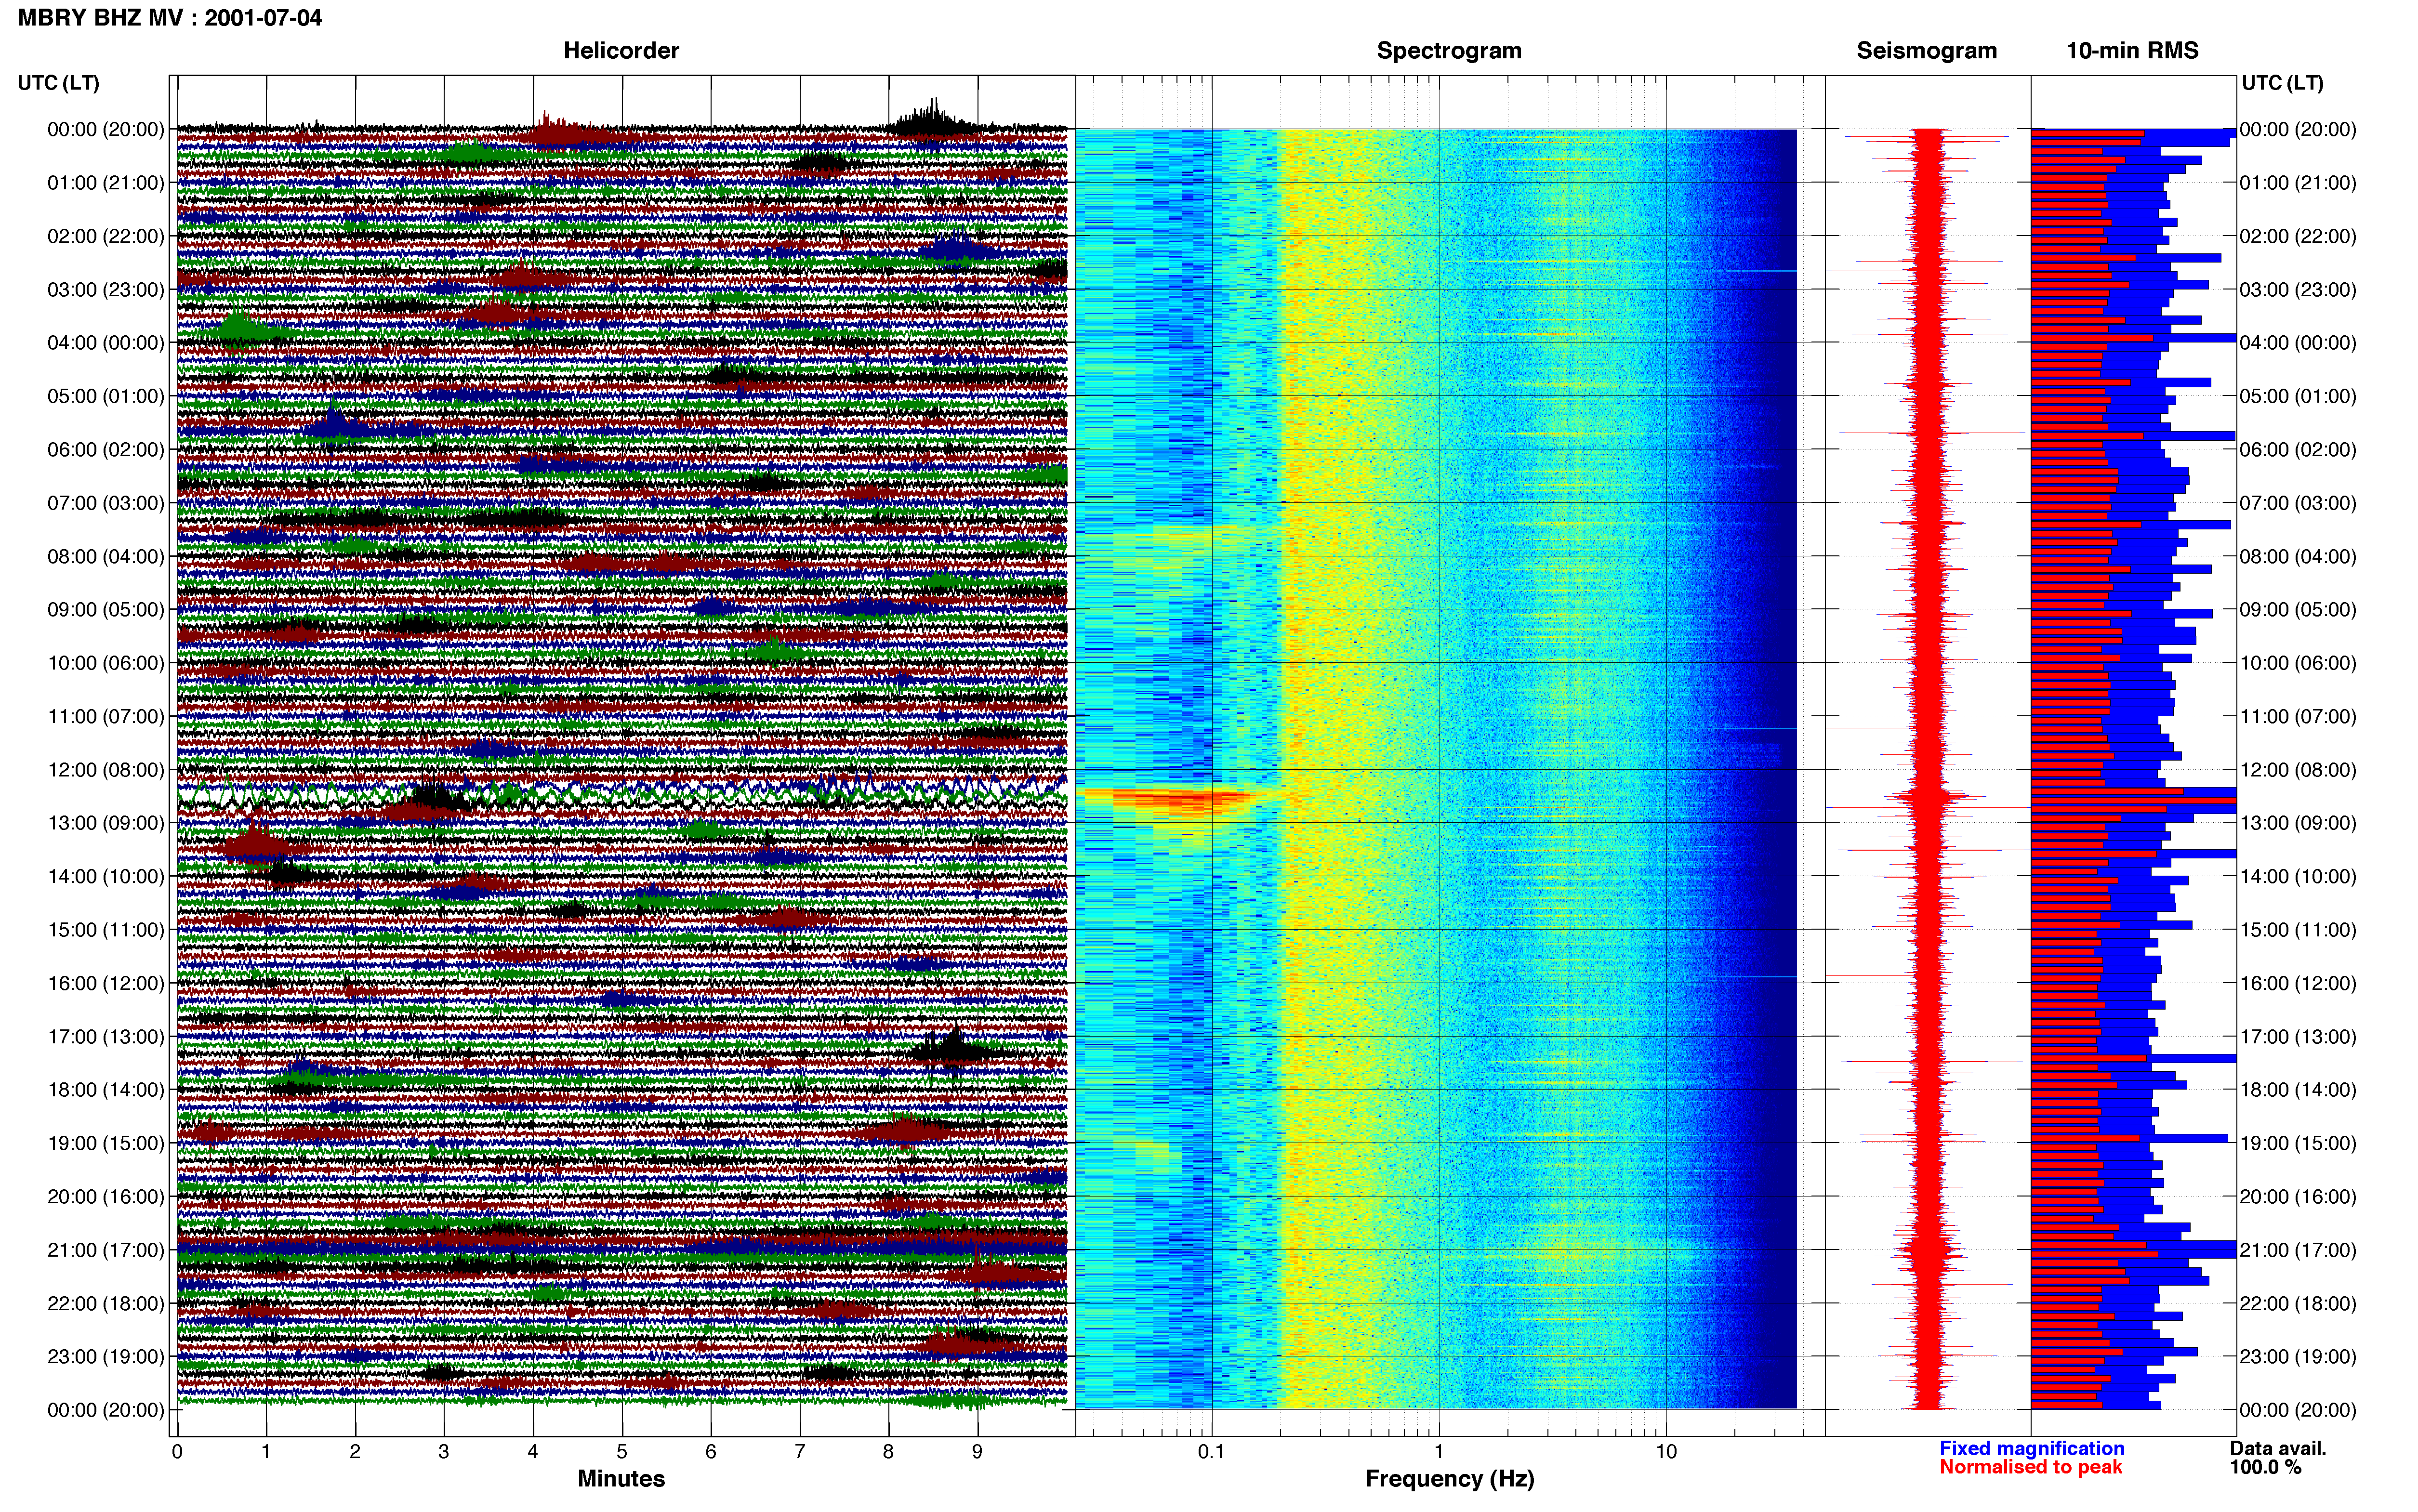Image resolution: width=2418 pixels, height=1512 pixels.
Task: Click the '10' frequency axis tick label
Action: (x=1665, y=1451)
